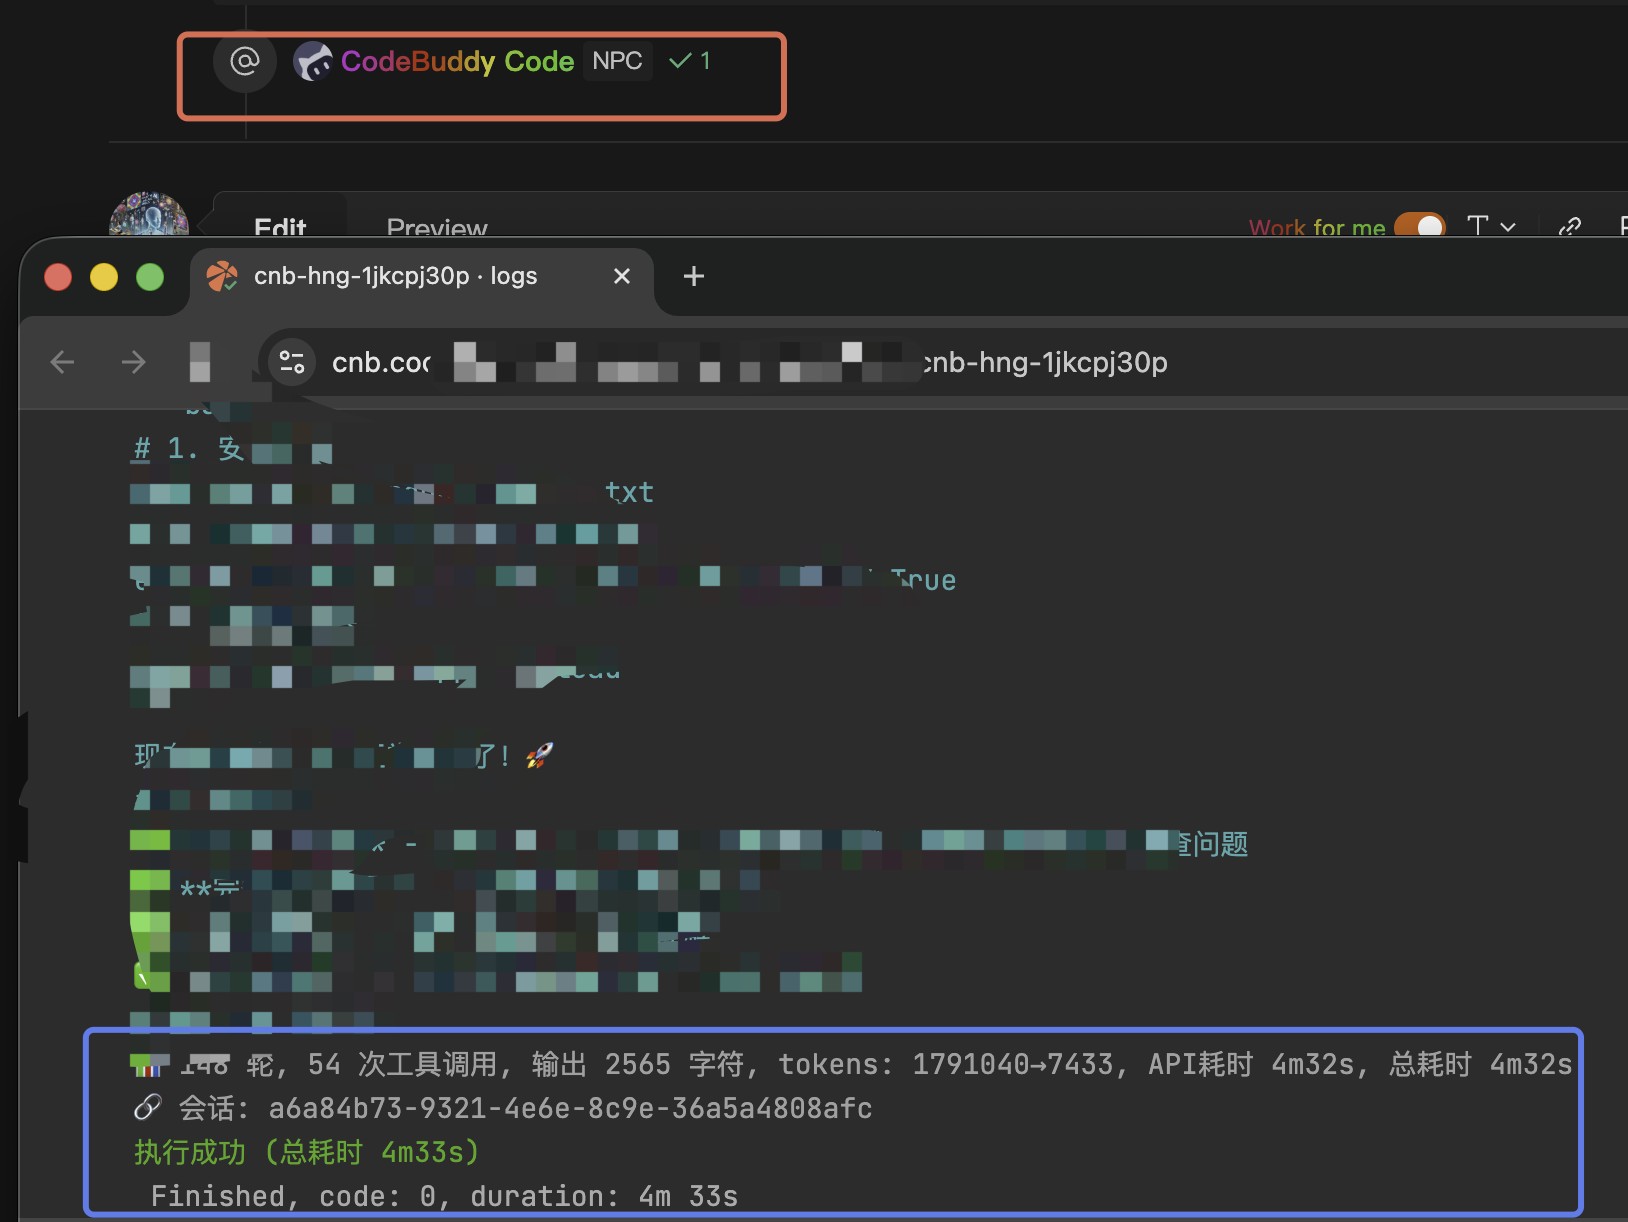
Task: Go back with the browser back arrow
Action: coord(62,362)
